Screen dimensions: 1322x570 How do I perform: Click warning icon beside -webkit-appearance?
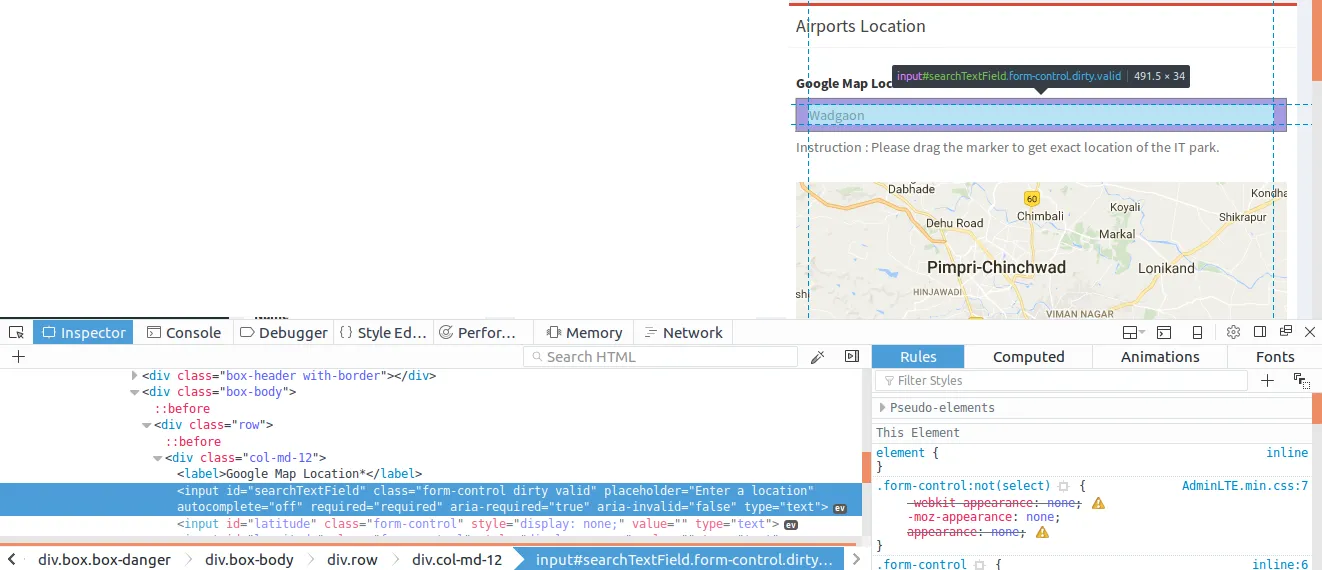point(1098,502)
